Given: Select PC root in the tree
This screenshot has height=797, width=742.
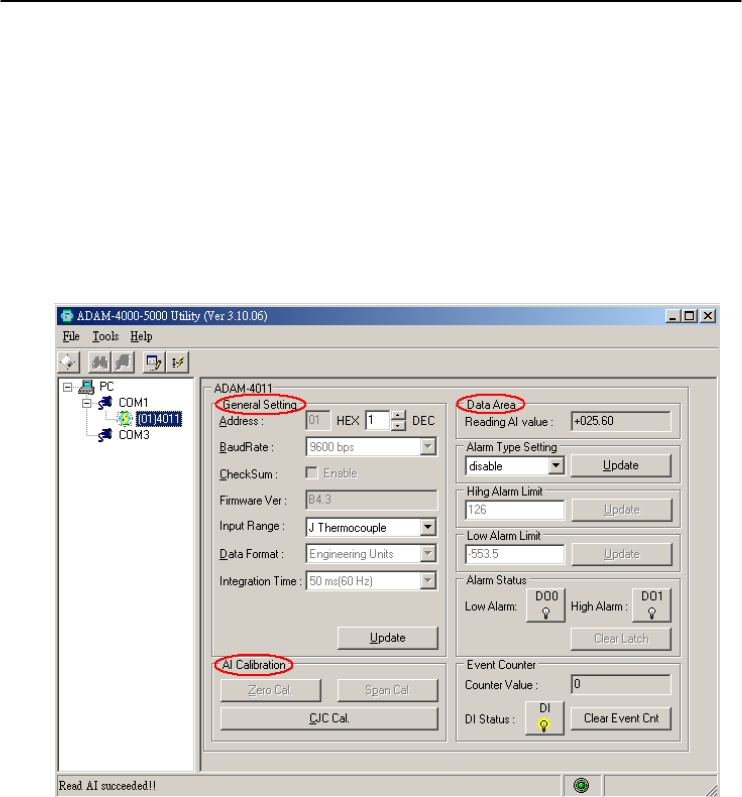Looking at the screenshot, I should (x=106, y=386).
